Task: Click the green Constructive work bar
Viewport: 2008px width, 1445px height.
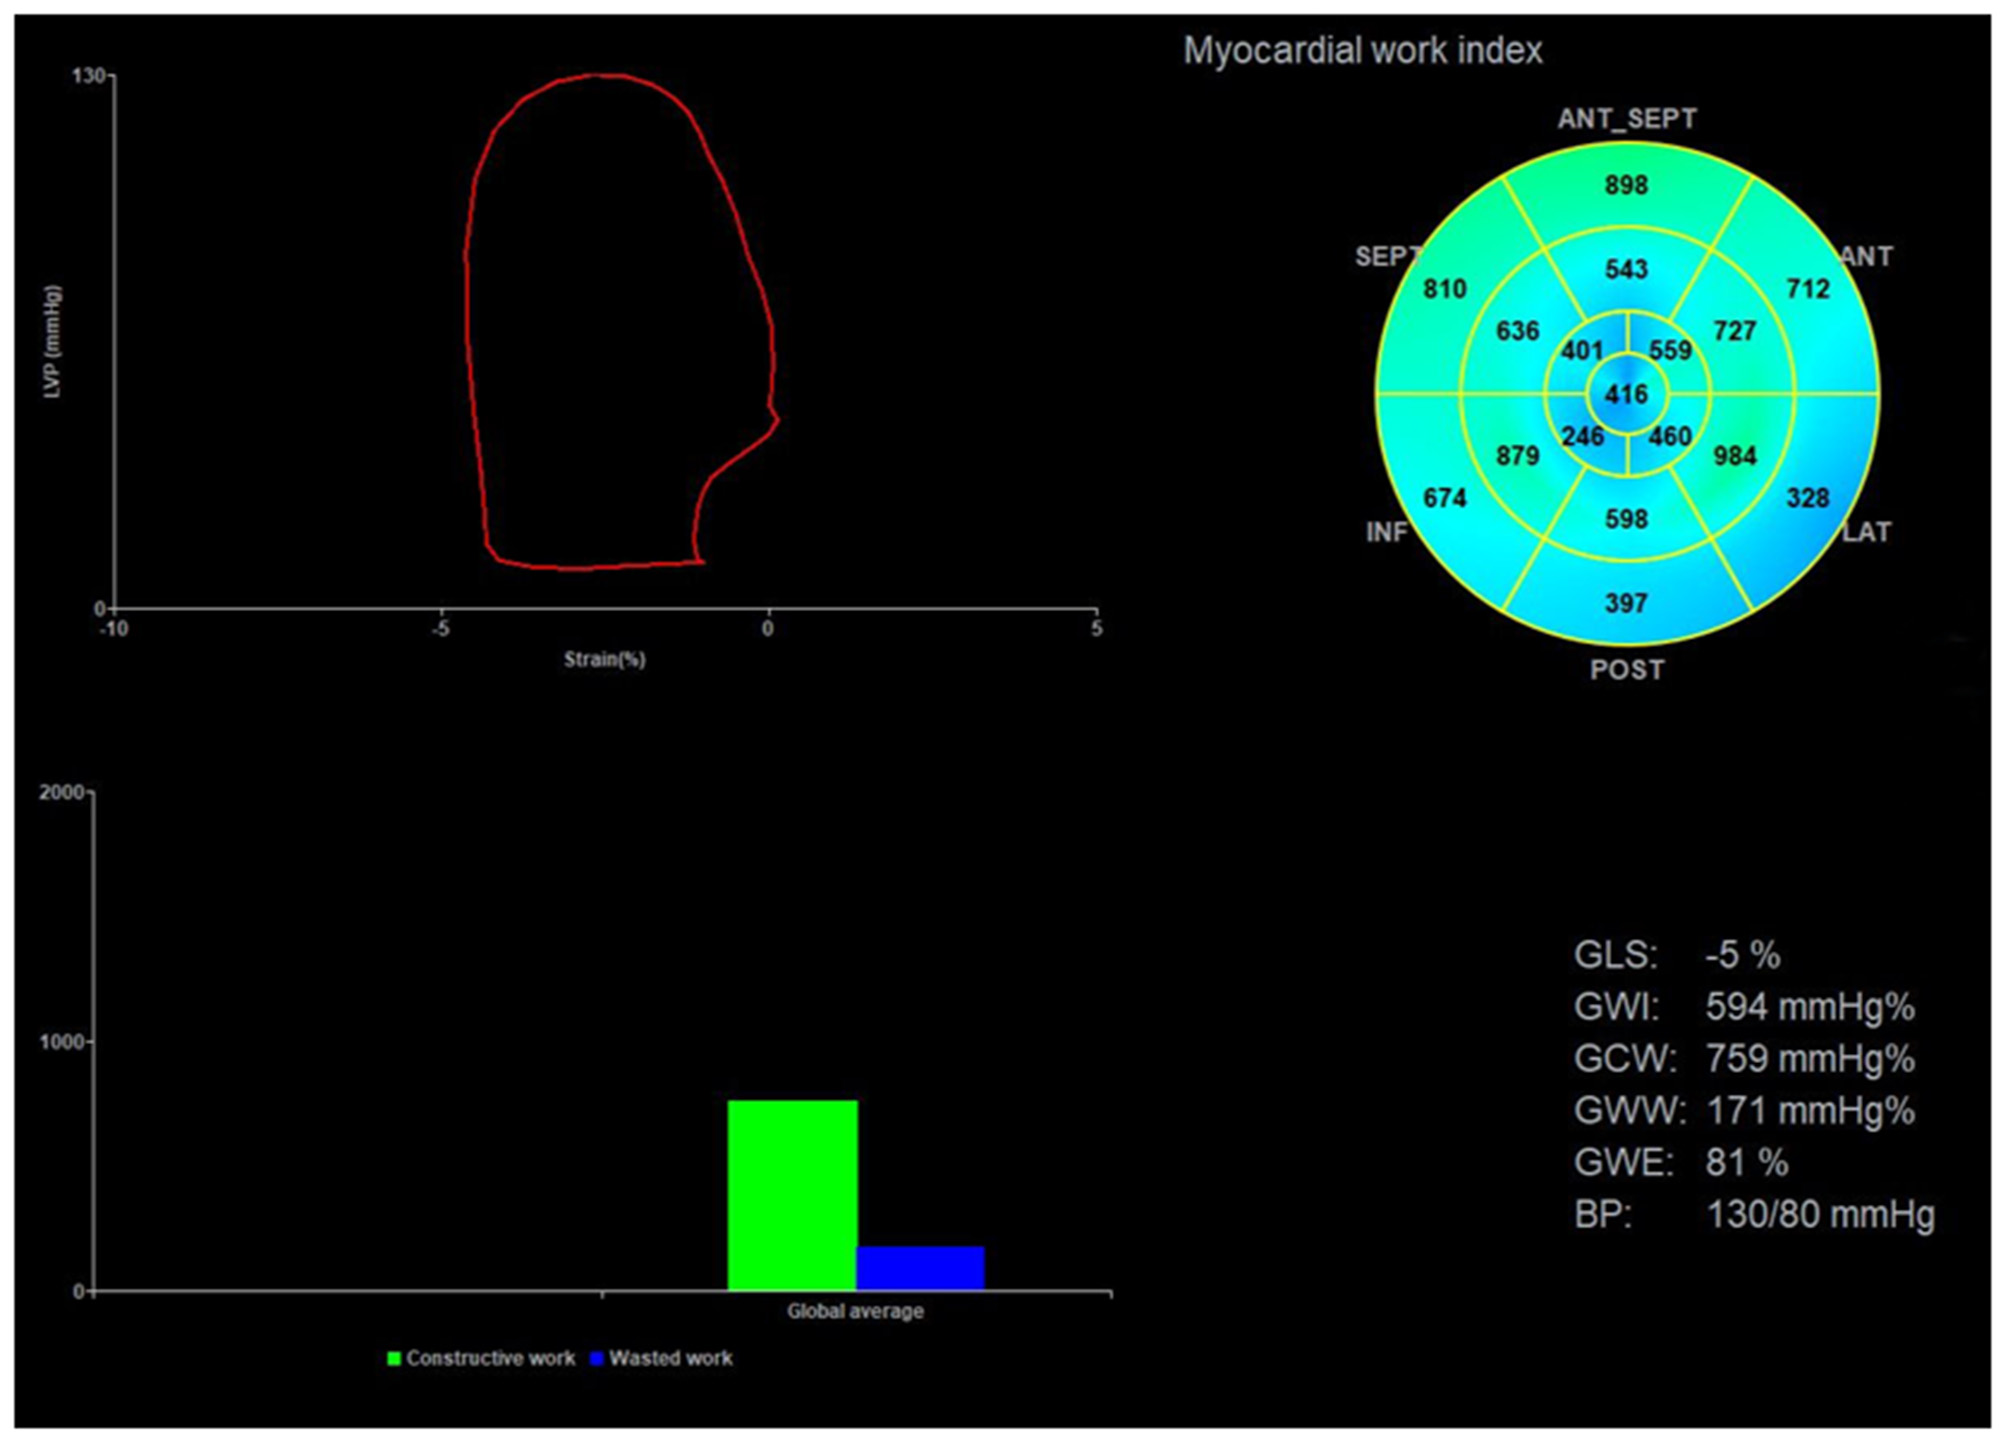Action: click(x=792, y=1195)
